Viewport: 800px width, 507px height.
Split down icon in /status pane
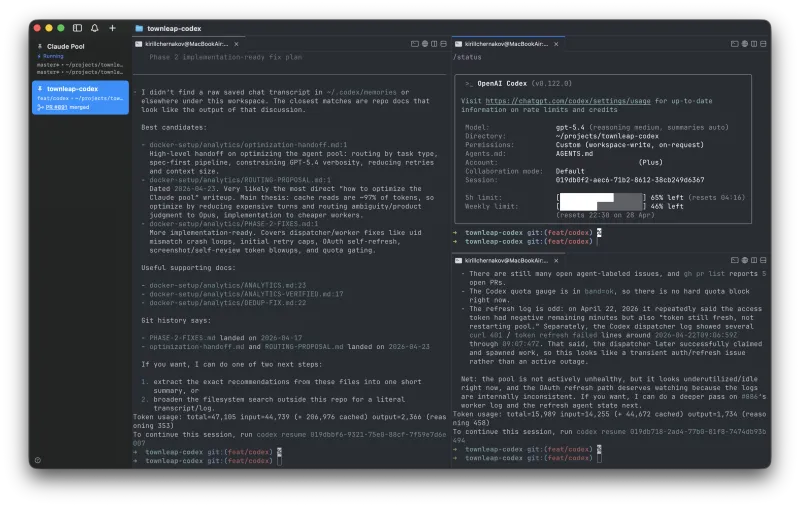(763, 44)
